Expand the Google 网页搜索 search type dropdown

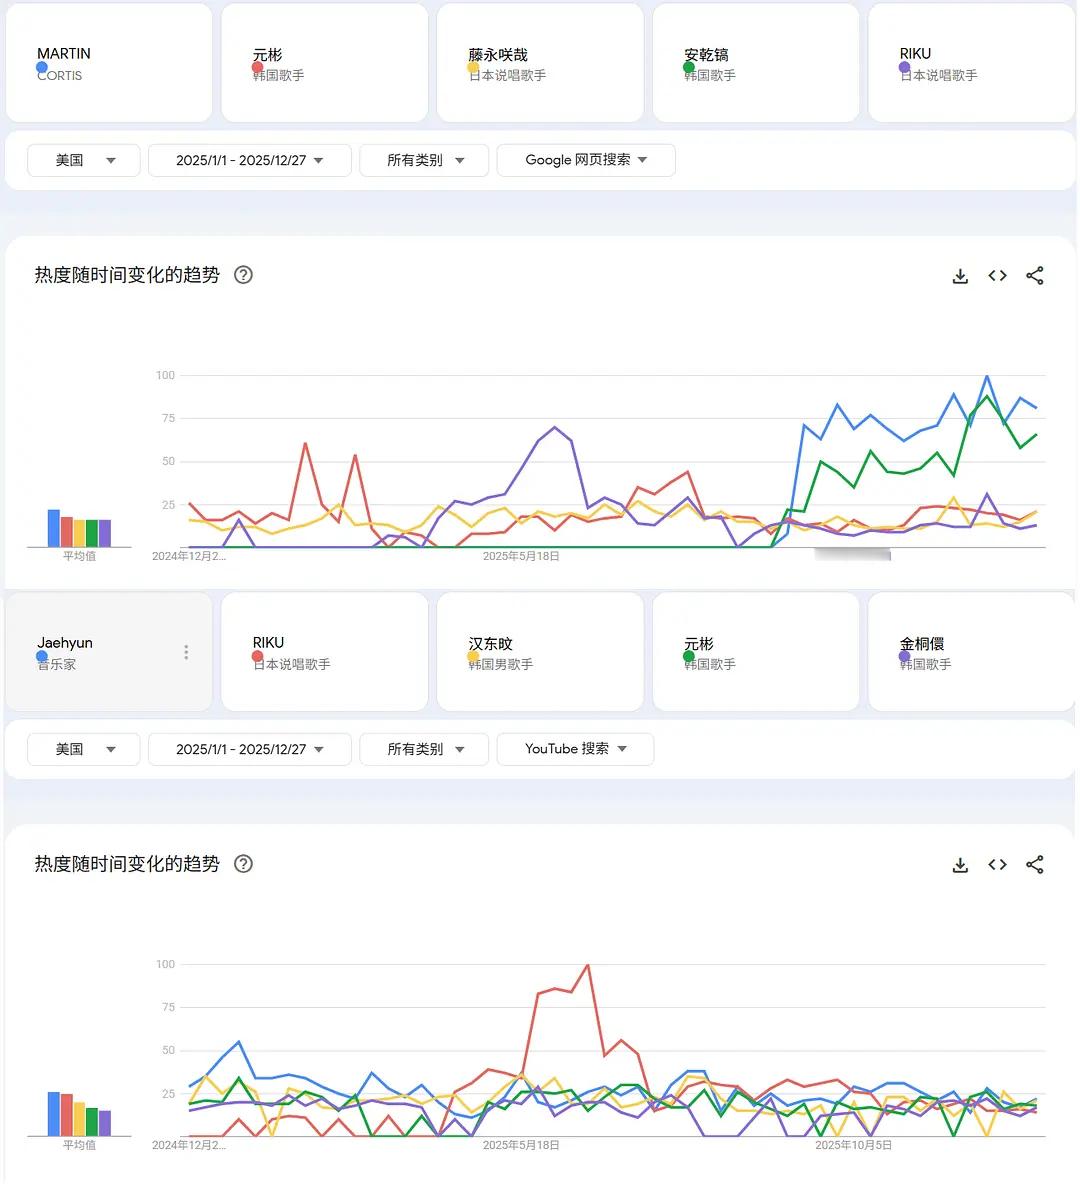[x=586, y=160]
